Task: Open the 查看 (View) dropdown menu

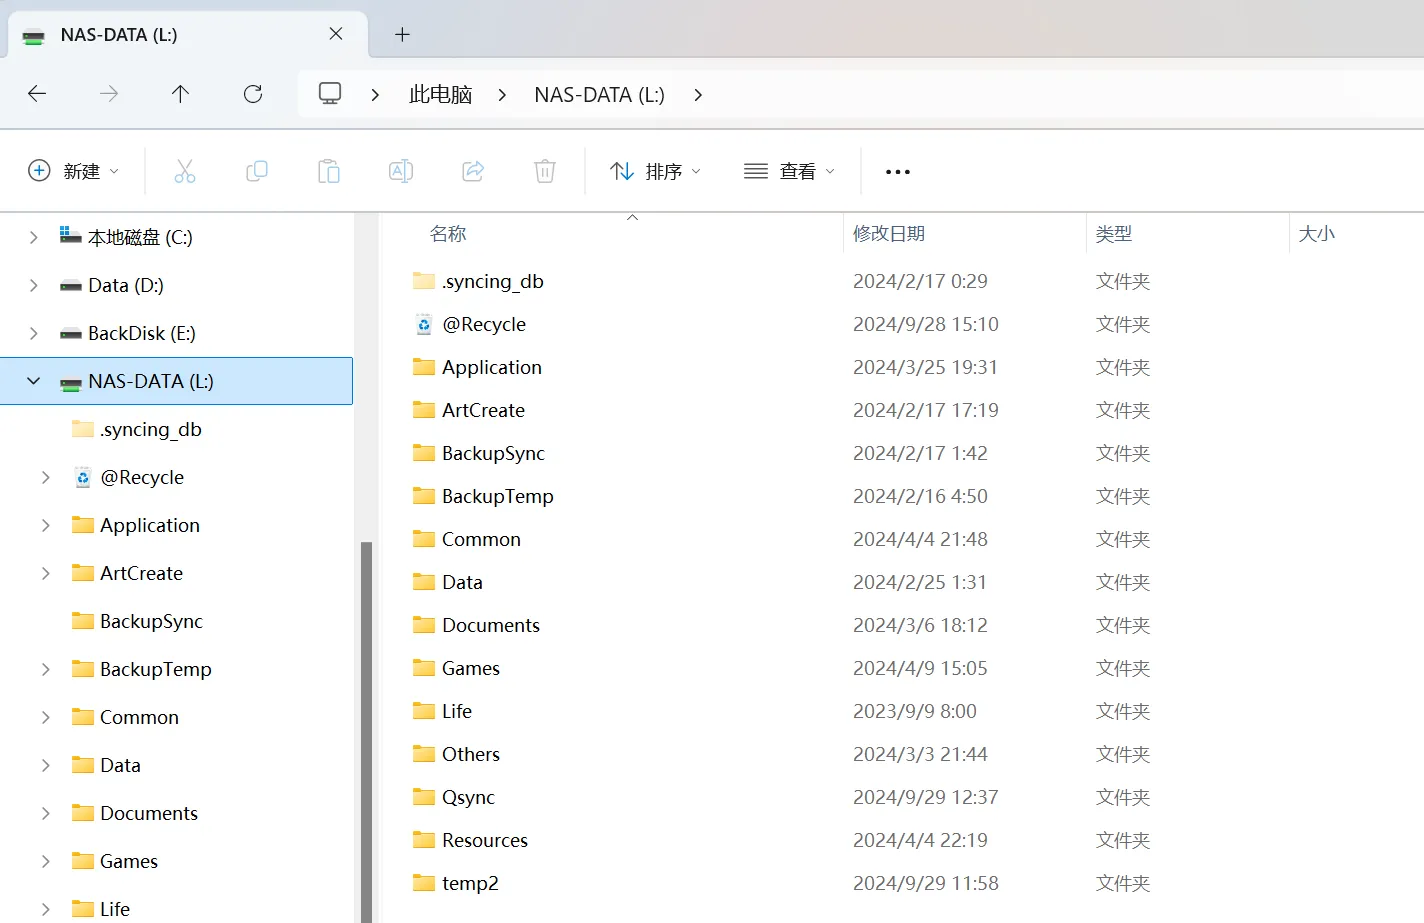Action: 789,172
